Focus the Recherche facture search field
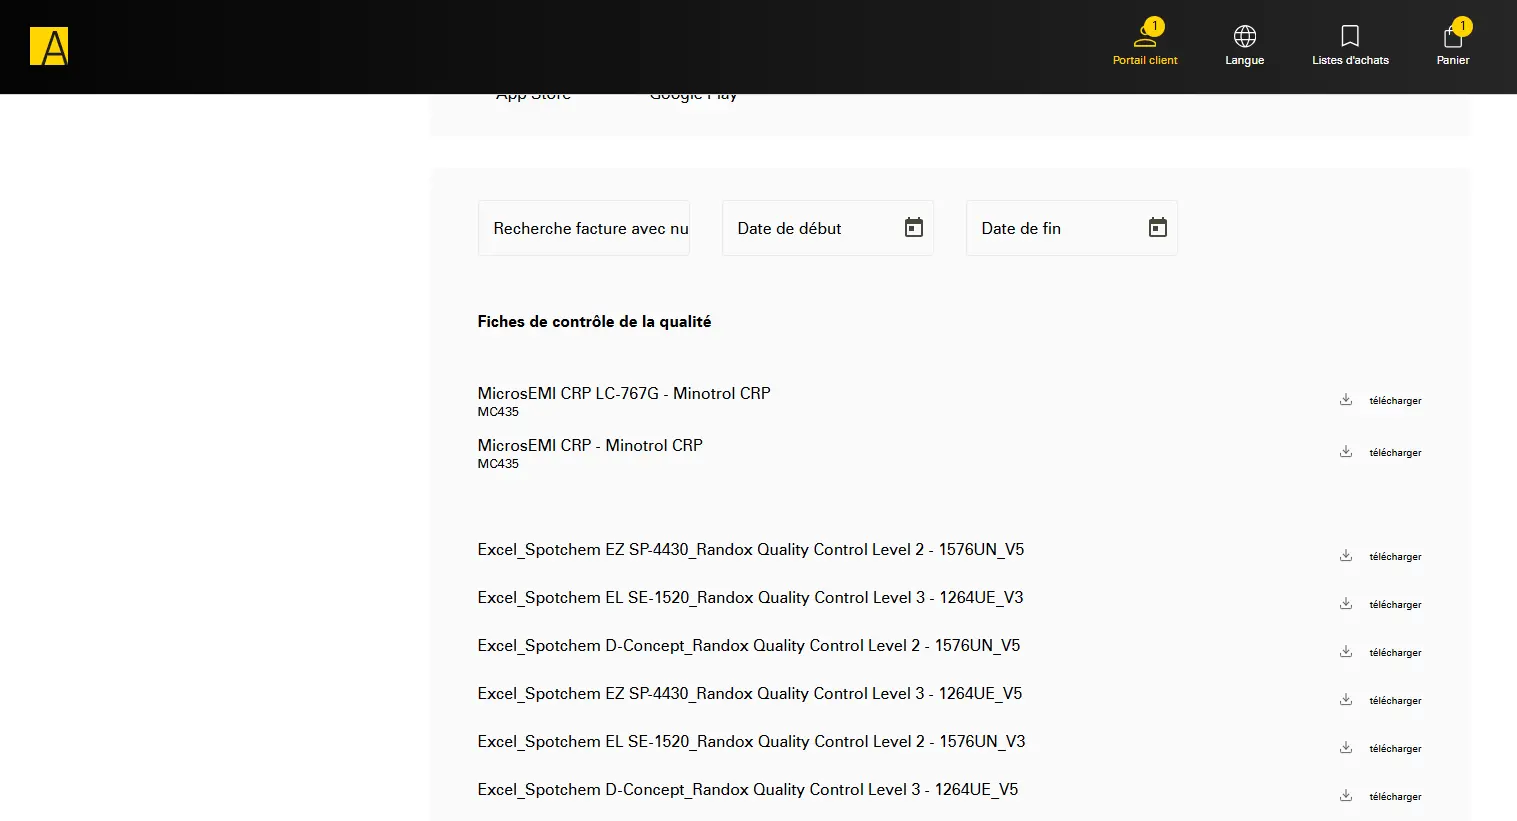The width and height of the screenshot is (1517, 821). [x=584, y=228]
